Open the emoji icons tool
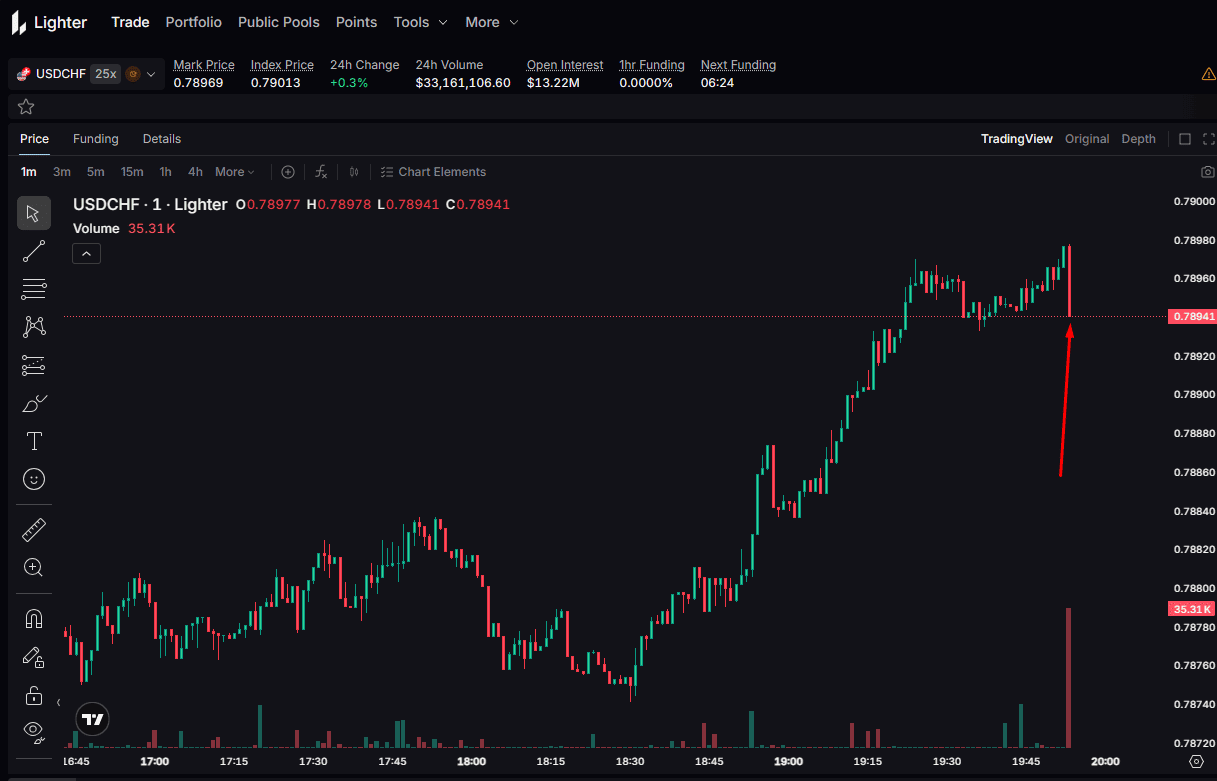 34,480
